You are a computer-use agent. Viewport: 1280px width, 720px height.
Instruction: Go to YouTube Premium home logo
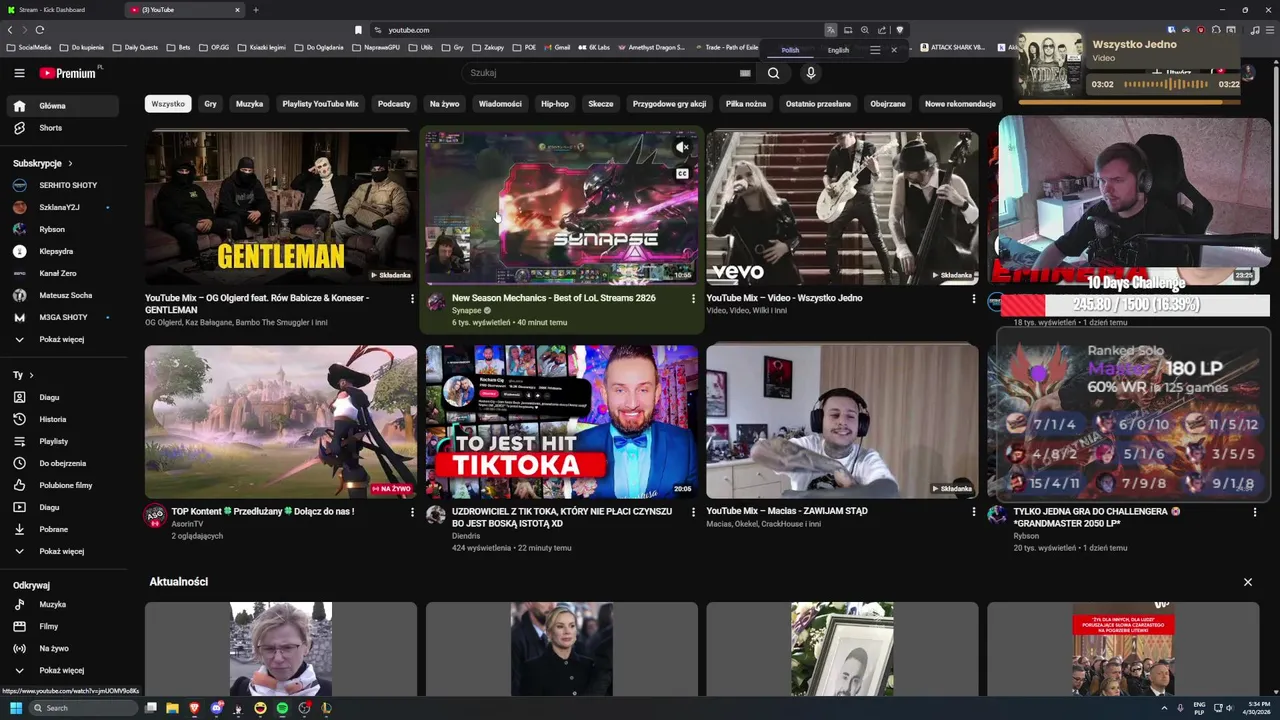coord(68,73)
